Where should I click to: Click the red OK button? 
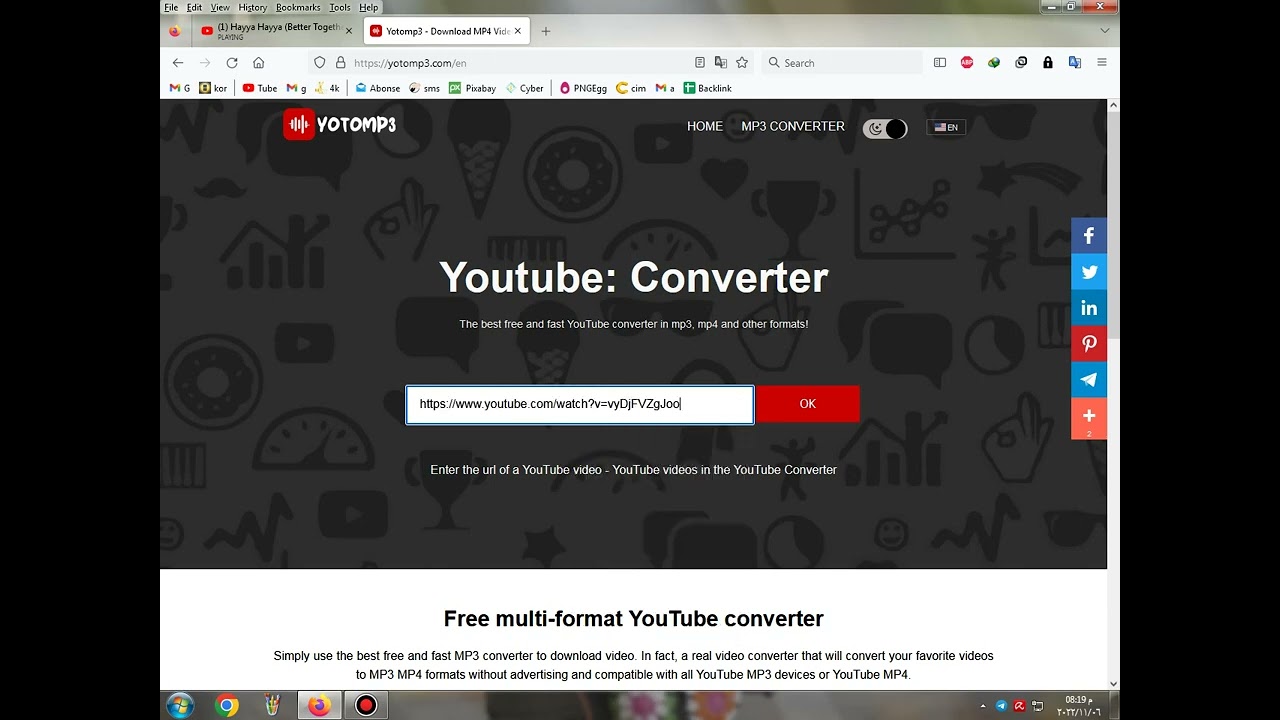pyautogui.click(x=808, y=404)
